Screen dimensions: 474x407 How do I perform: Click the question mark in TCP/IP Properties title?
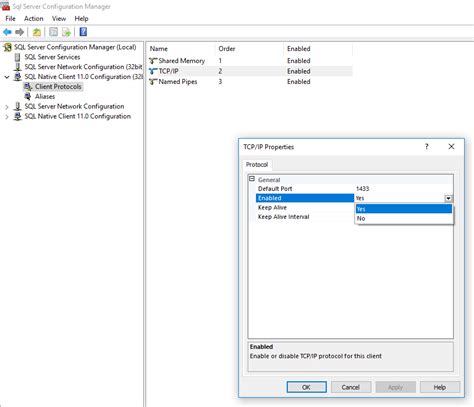(x=426, y=147)
